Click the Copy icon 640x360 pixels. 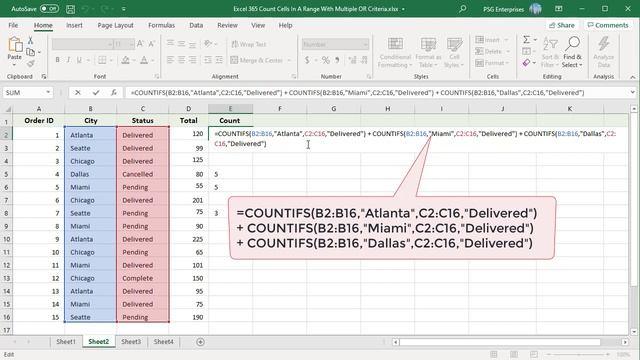click(30, 52)
